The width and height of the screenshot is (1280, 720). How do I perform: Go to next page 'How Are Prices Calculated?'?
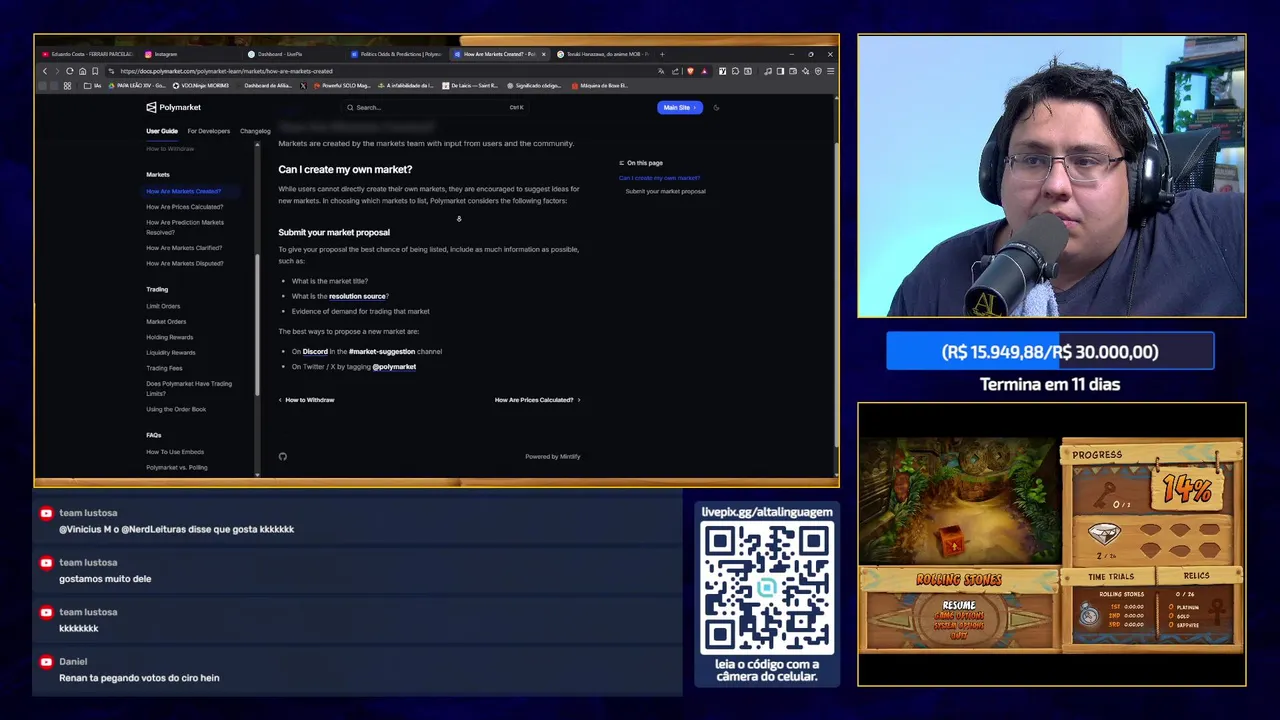coord(537,400)
